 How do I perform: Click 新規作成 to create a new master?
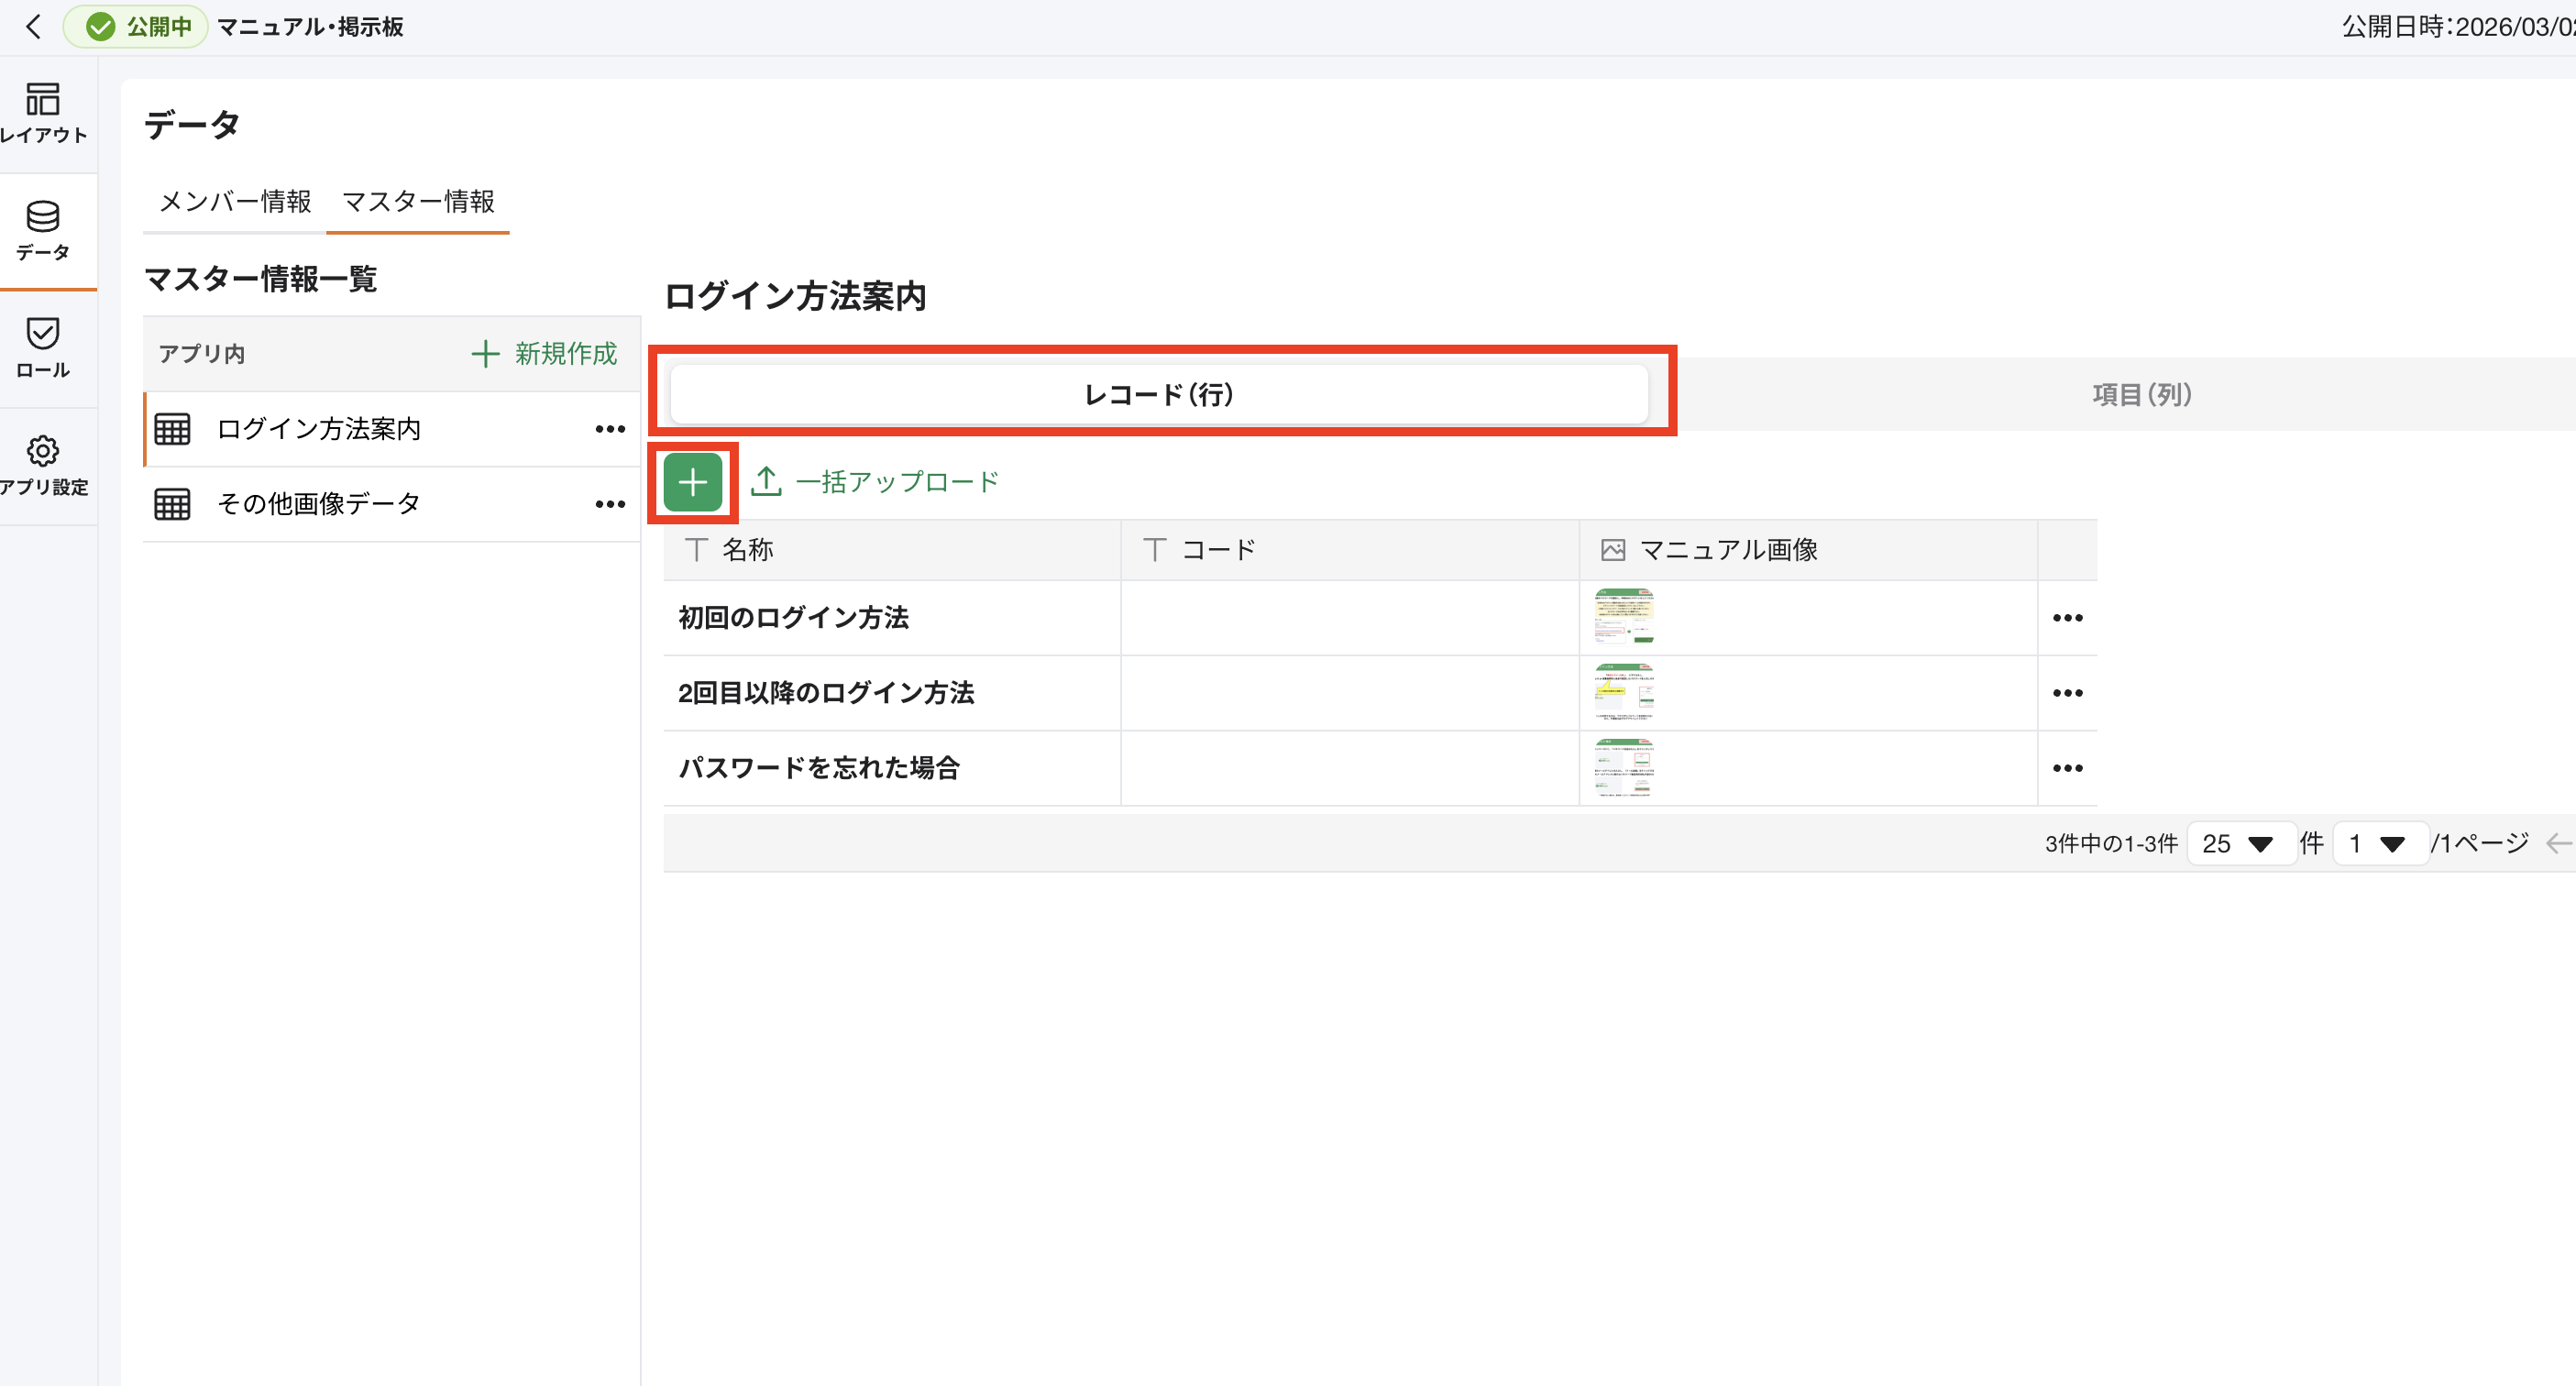544,354
